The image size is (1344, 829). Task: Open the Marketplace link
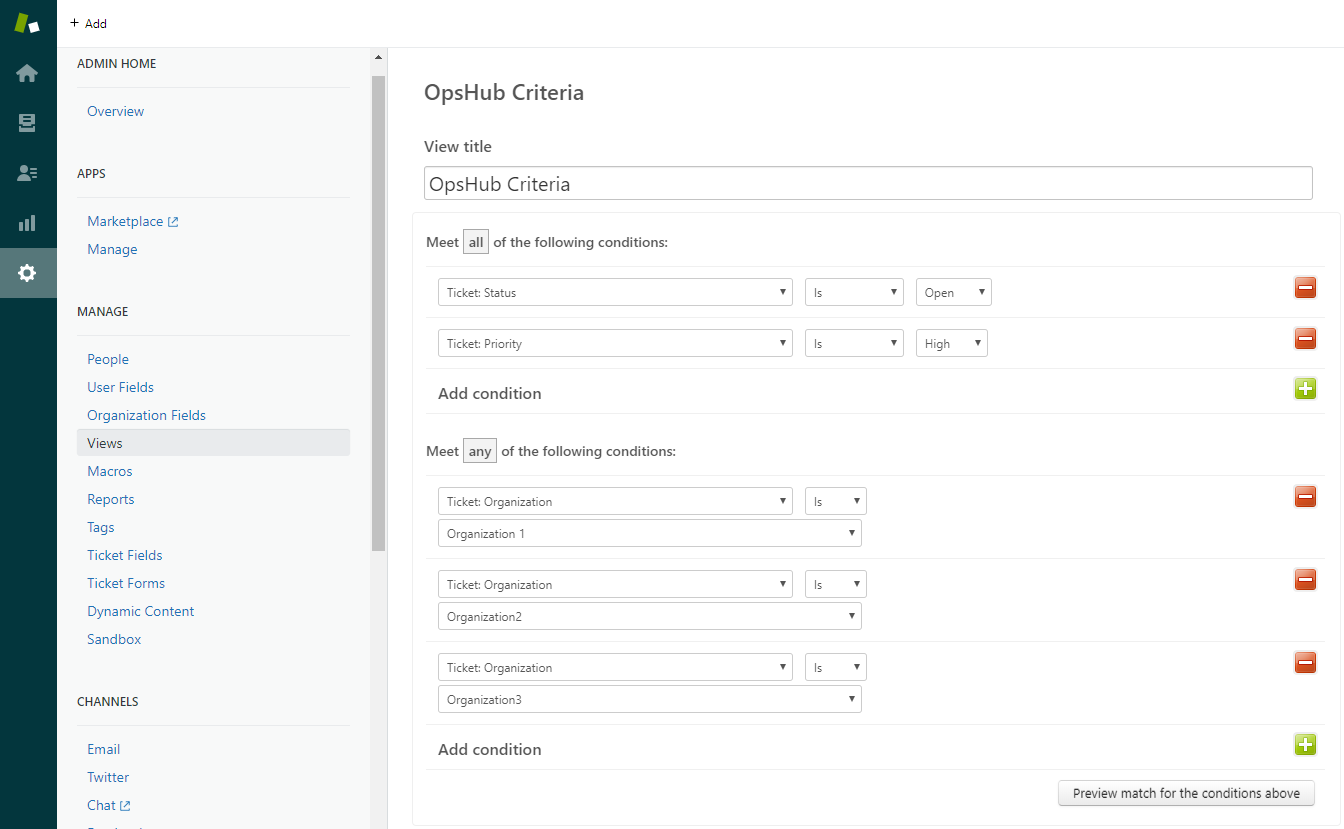[125, 221]
